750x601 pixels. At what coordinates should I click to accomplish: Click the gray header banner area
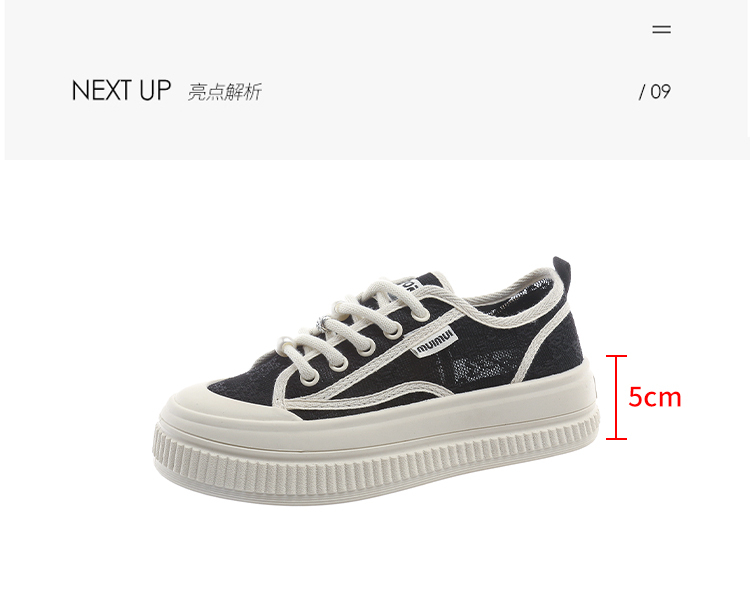coord(377,79)
